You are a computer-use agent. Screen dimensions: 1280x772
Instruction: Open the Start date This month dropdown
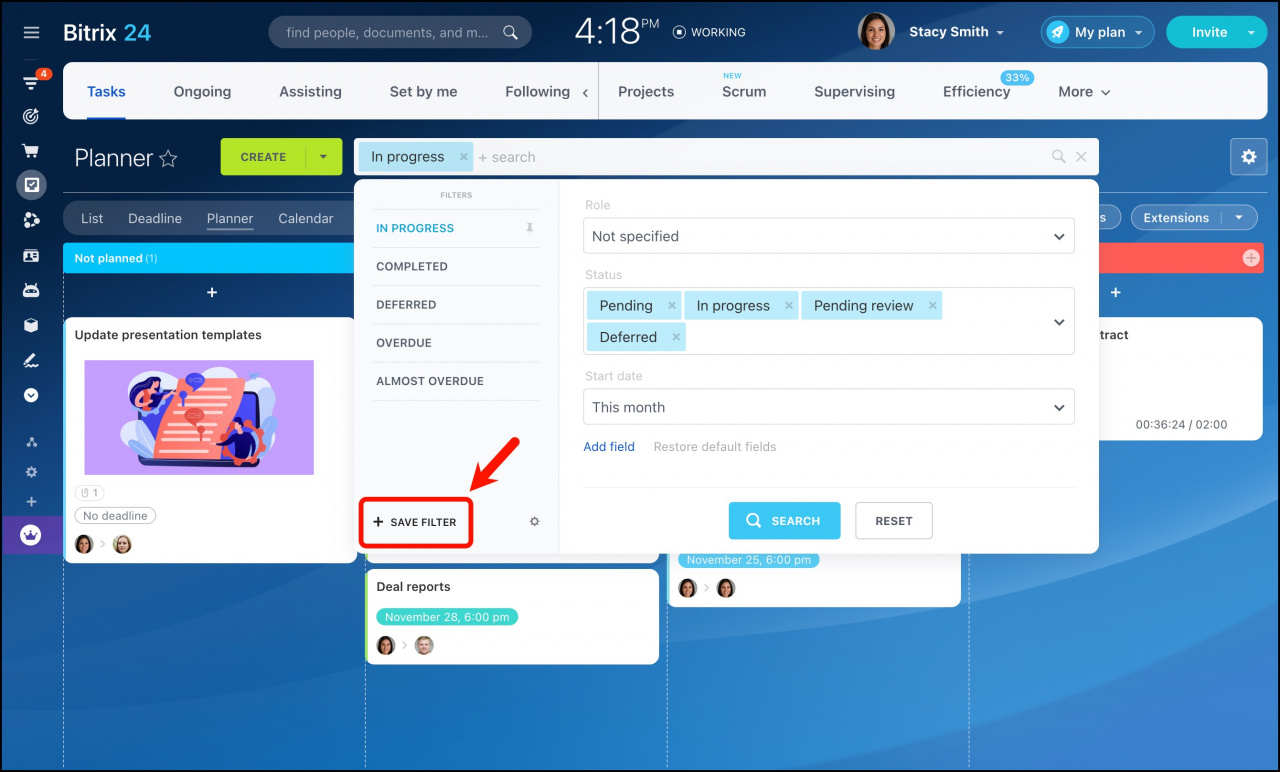[829, 407]
